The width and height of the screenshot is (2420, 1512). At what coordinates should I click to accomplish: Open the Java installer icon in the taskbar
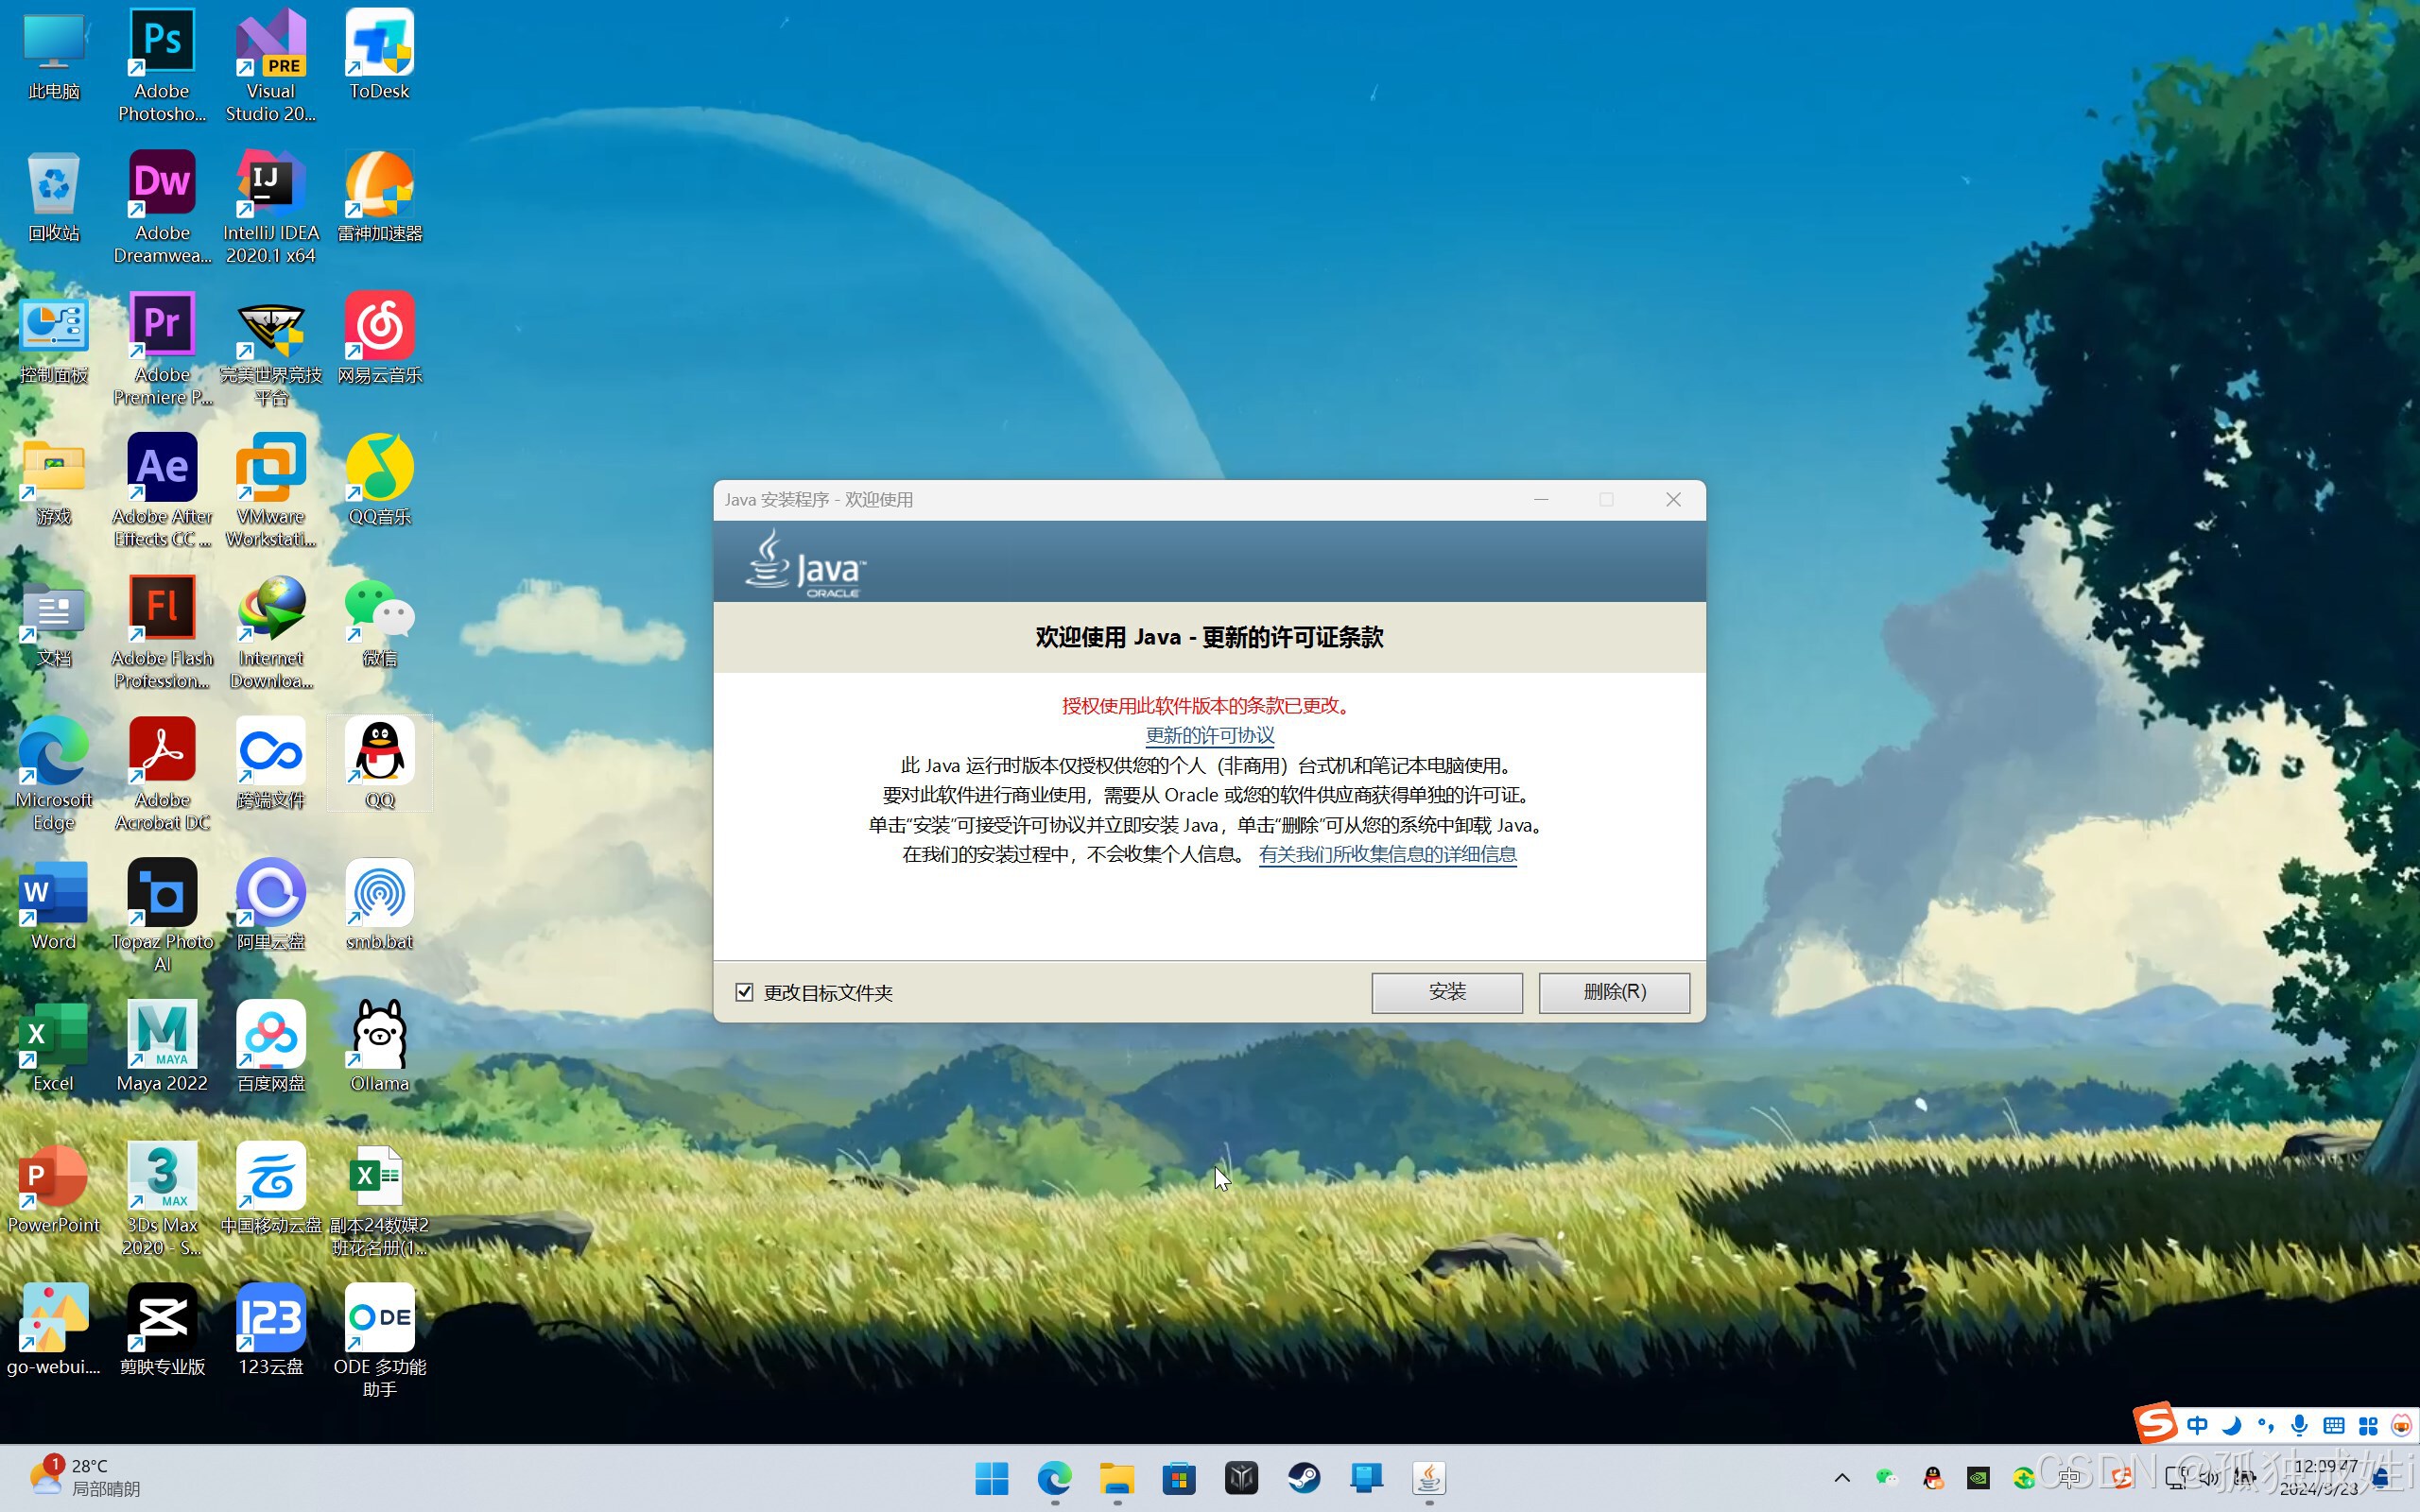1430,1477
